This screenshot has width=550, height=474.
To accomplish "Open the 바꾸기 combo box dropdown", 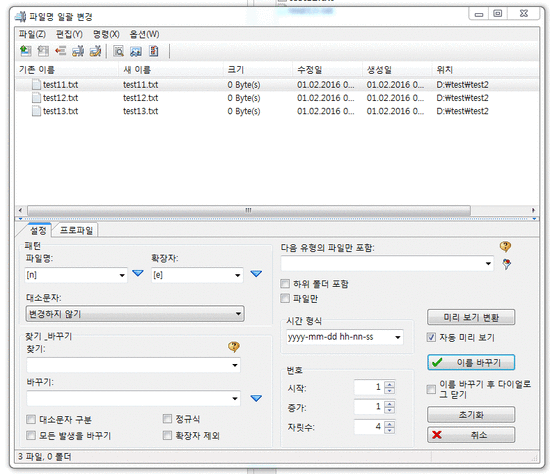I will (235, 398).
